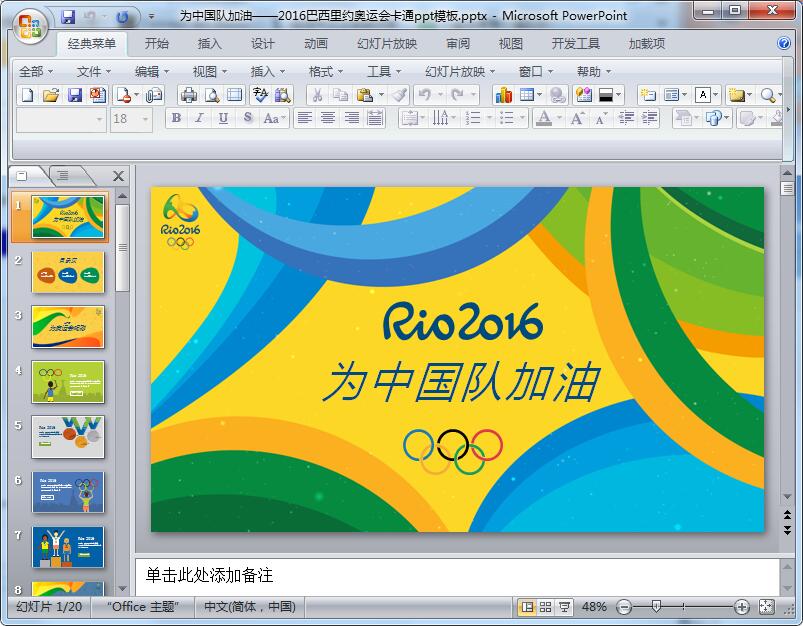The image size is (803, 626).
Task: Insert a table
Action: [x=526, y=95]
